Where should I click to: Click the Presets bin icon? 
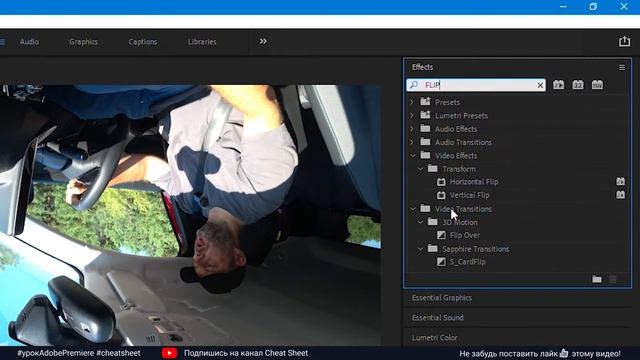pyautogui.click(x=425, y=101)
